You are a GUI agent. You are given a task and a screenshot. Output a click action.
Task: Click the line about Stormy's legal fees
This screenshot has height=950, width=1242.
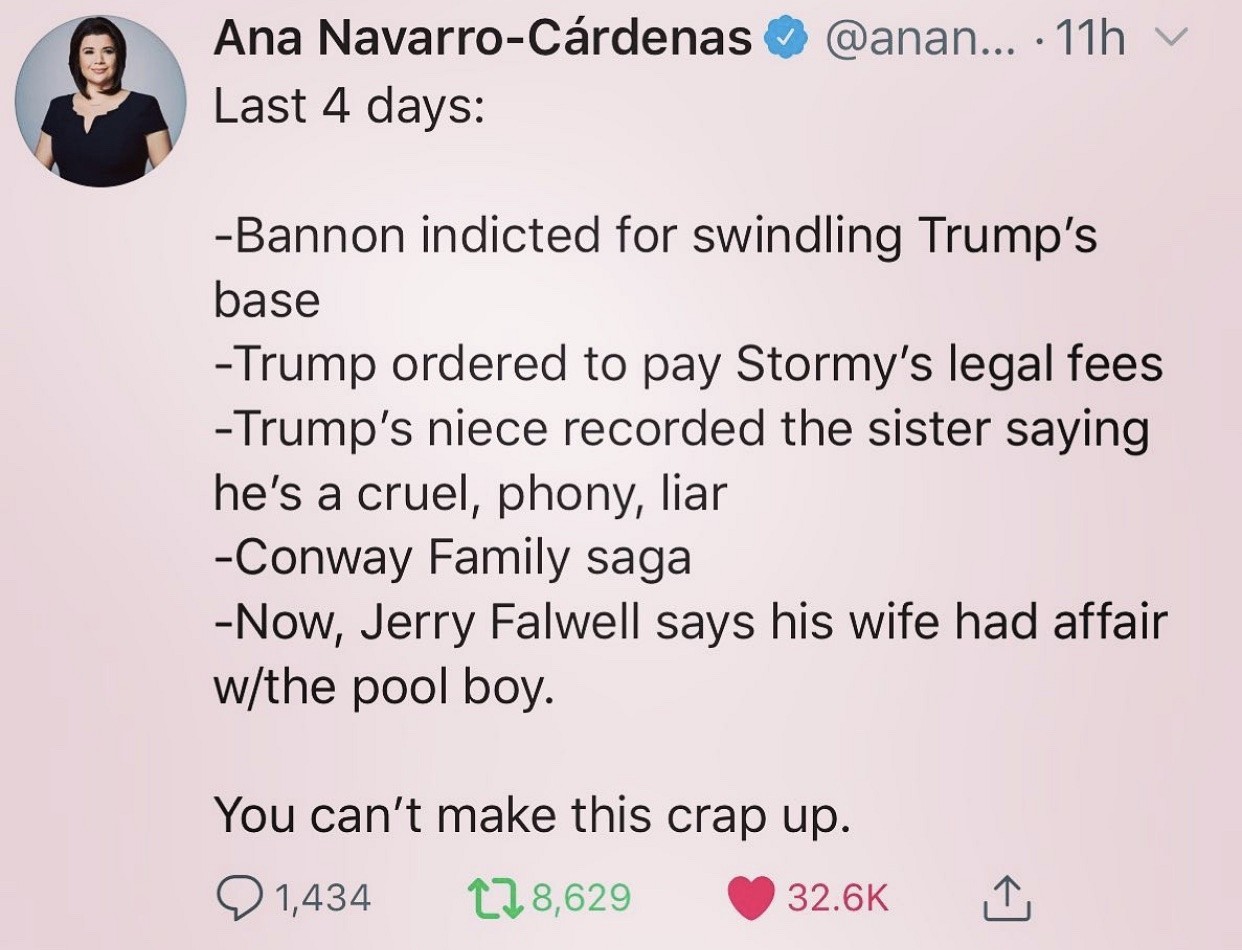click(688, 365)
